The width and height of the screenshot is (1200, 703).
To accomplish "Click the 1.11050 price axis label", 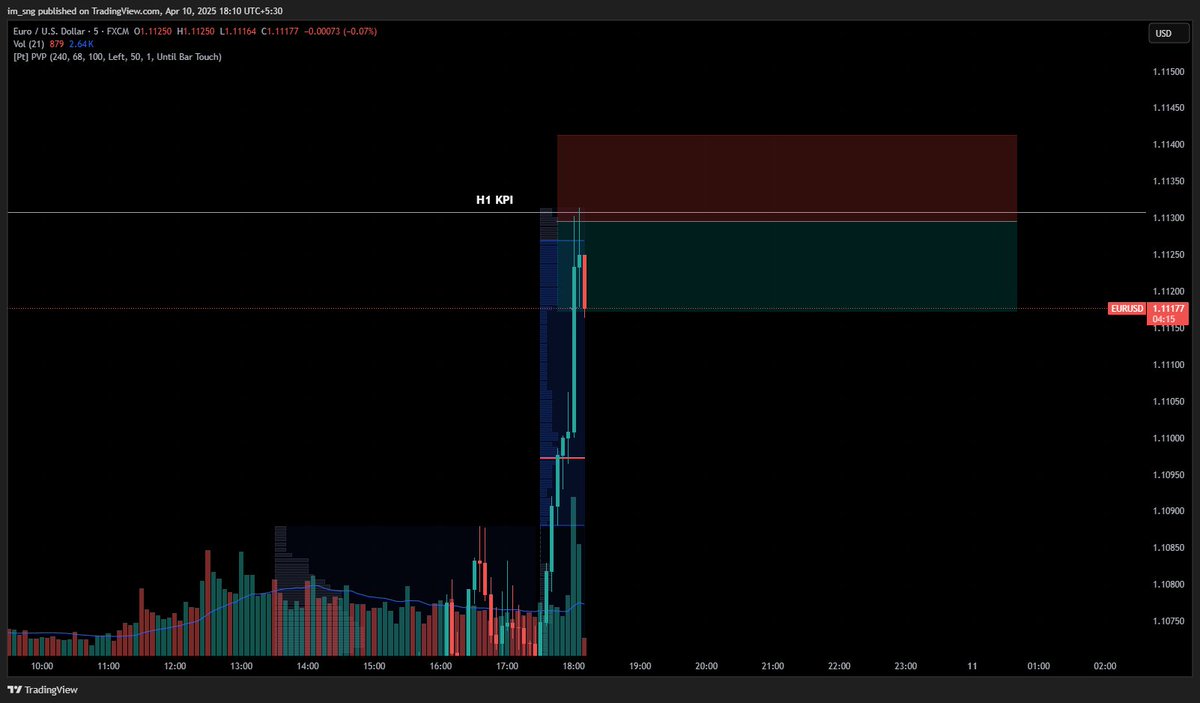I will click(x=1169, y=401).
